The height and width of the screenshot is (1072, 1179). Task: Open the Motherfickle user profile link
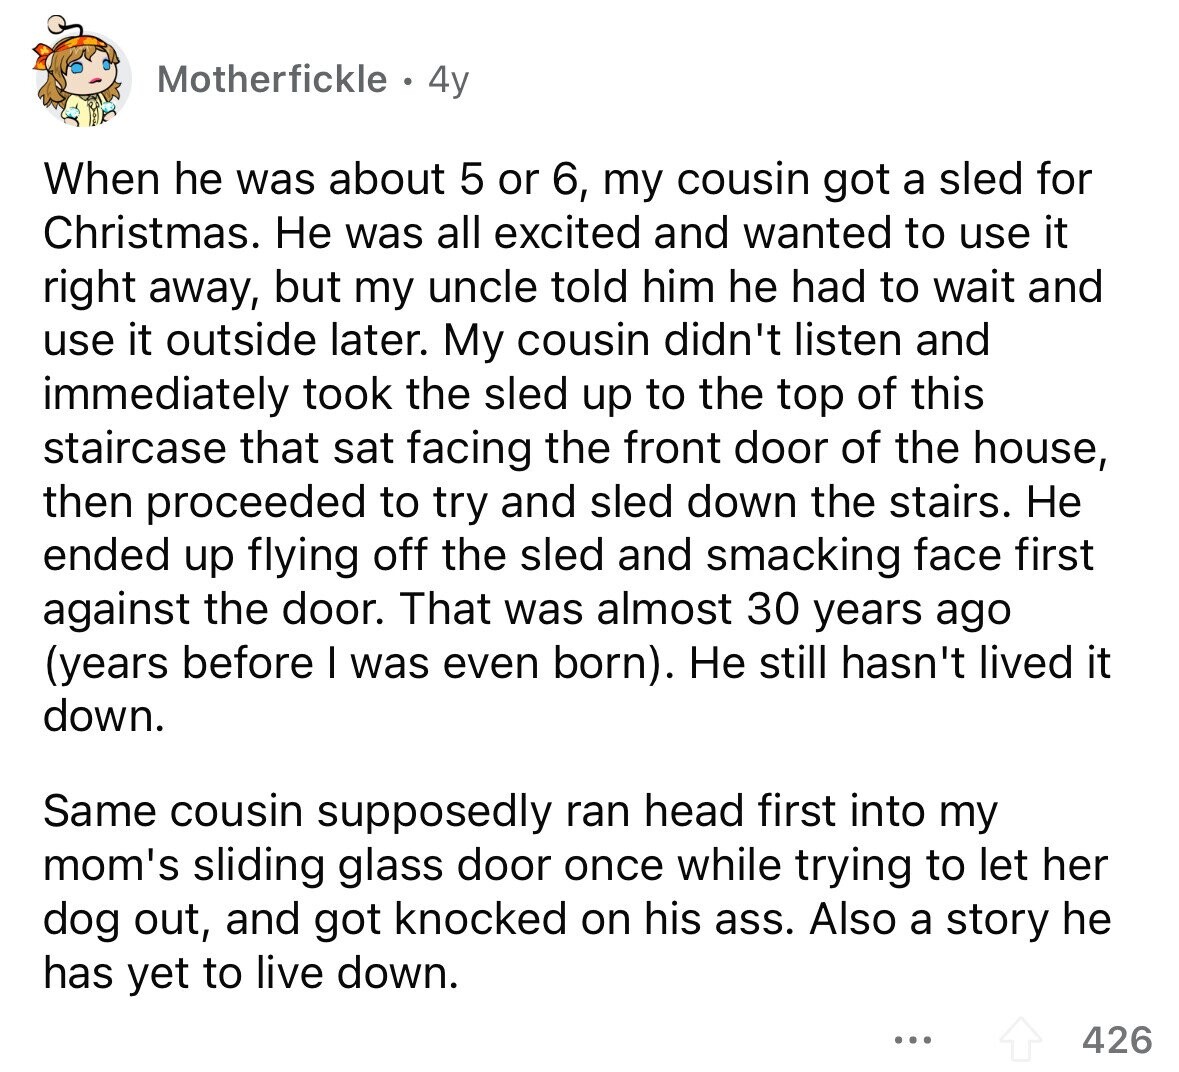coord(272,79)
